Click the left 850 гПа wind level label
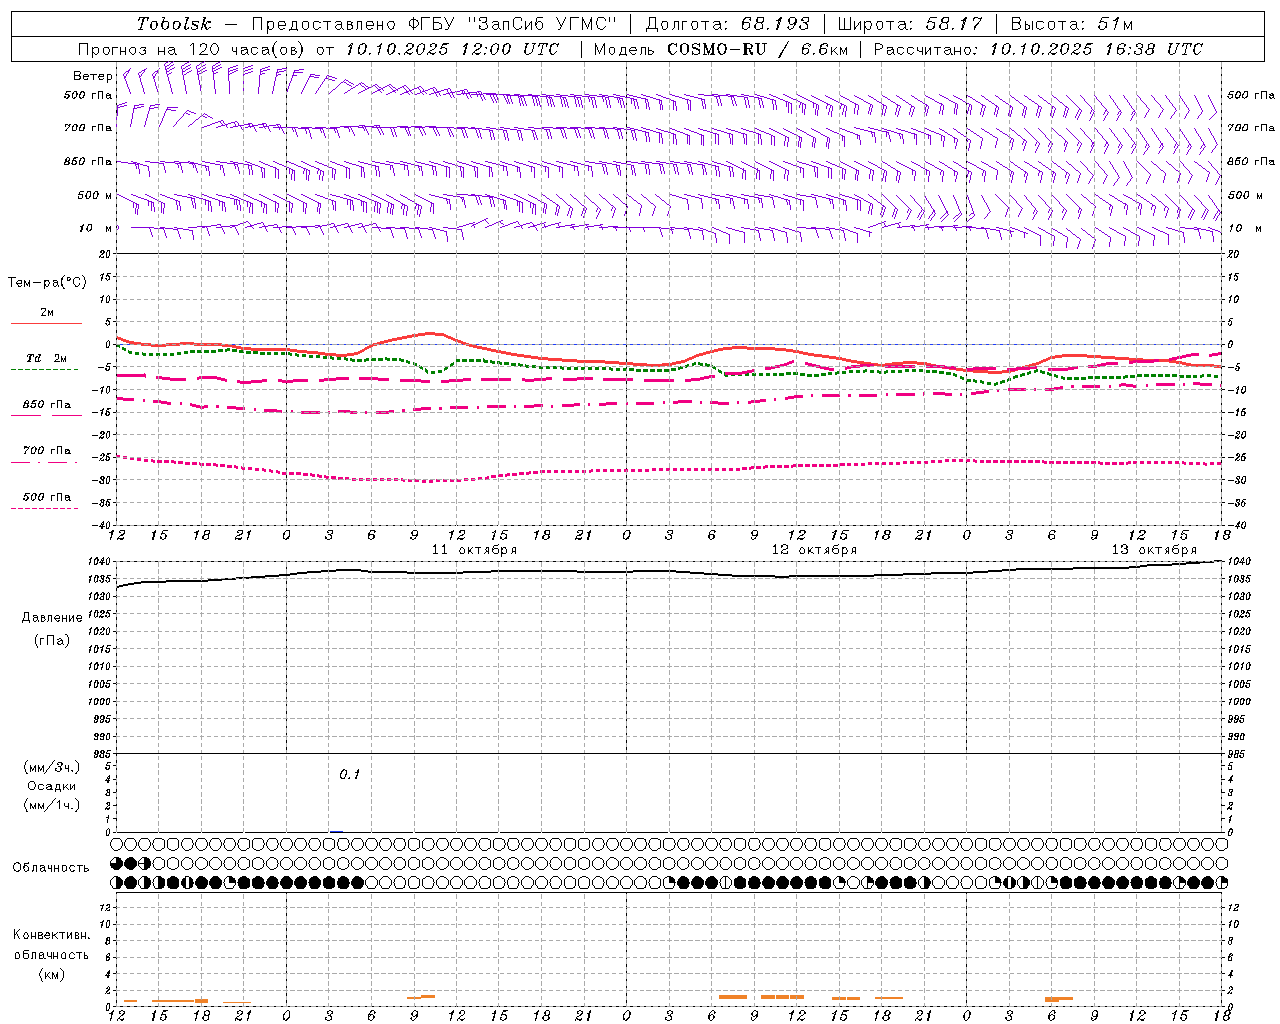1280x1024 pixels. point(88,162)
